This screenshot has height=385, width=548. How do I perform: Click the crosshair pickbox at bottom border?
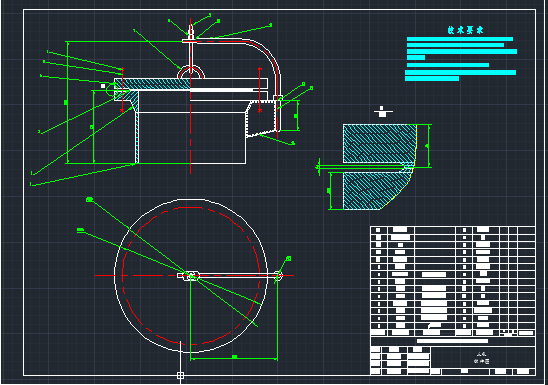pyautogui.click(x=180, y=375)
